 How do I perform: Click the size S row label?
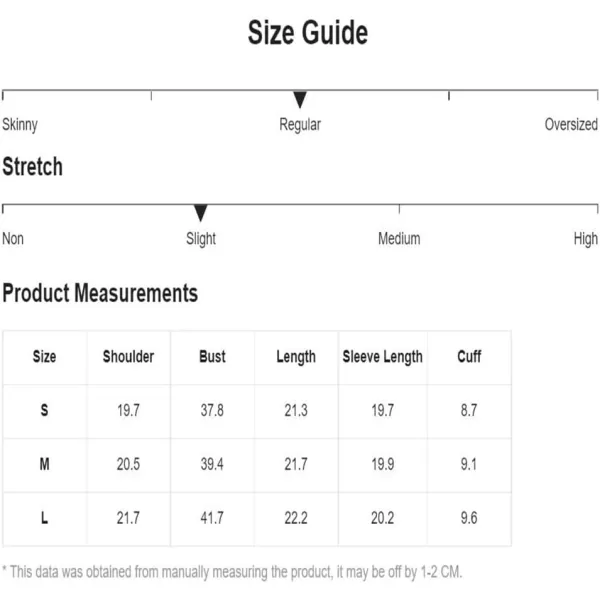[x=44, y=410]
